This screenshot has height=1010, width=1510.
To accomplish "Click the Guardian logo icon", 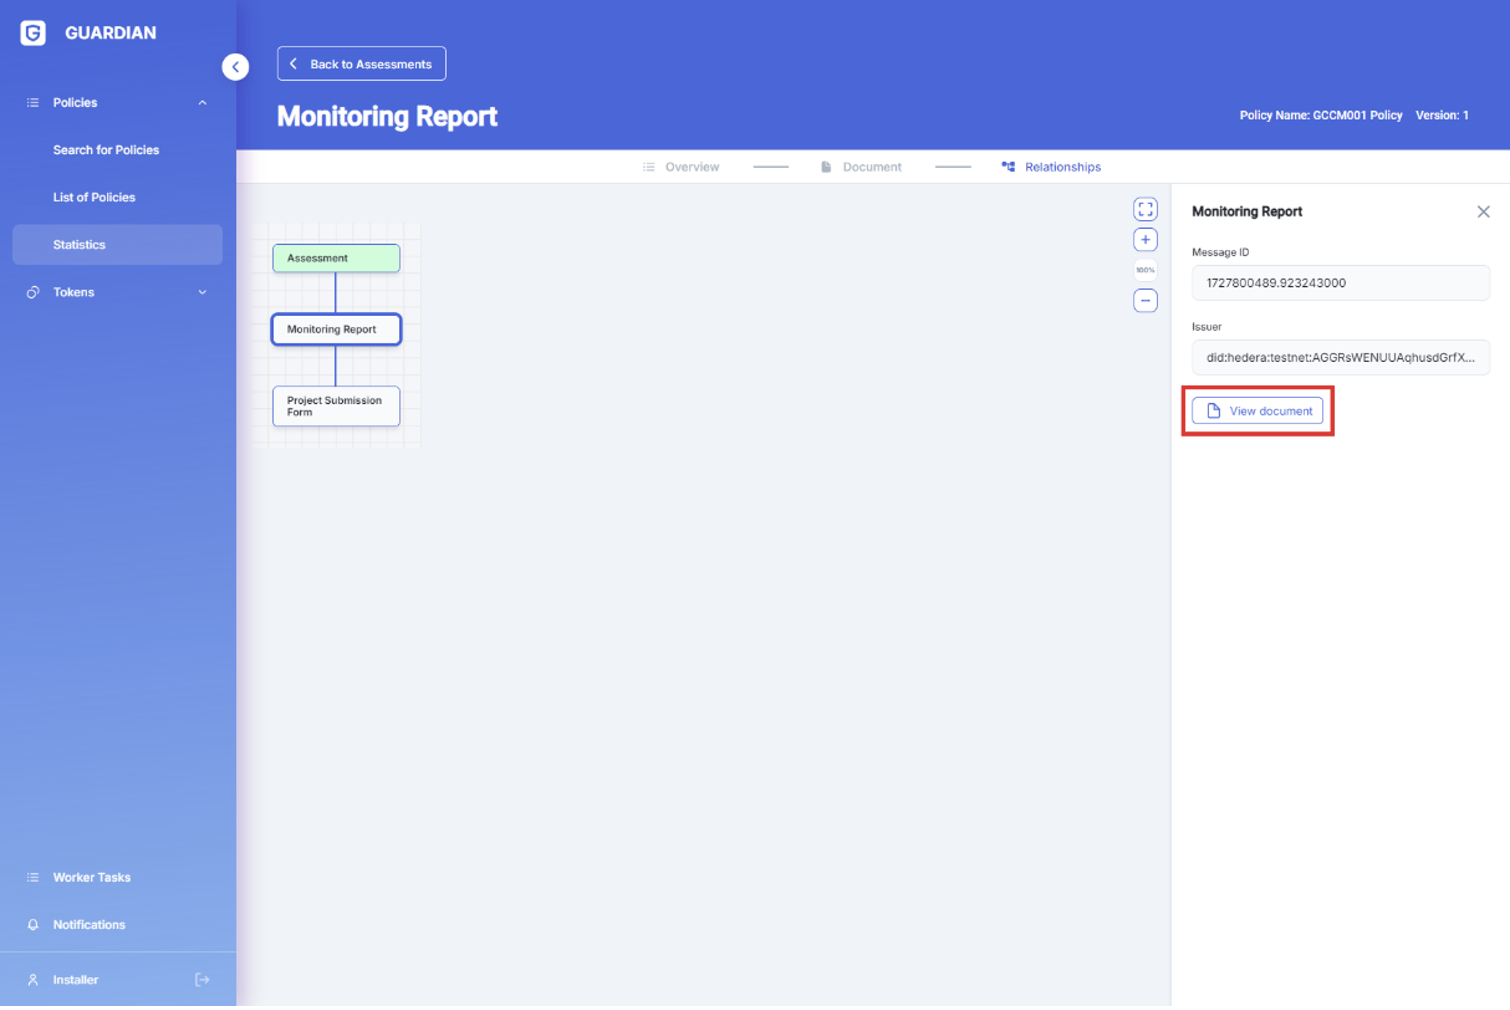I will point(33,33).
